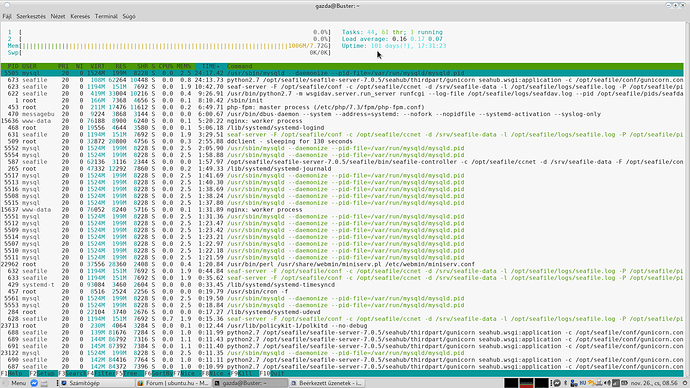Open the Fájl menu

pos(7,16)
